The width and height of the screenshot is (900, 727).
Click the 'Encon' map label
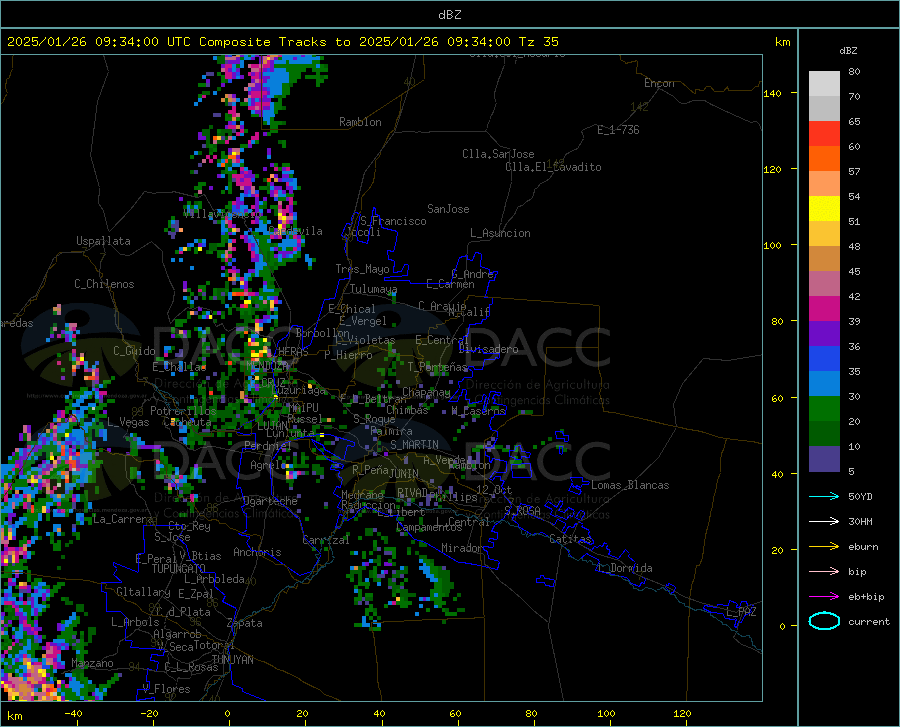659,83
